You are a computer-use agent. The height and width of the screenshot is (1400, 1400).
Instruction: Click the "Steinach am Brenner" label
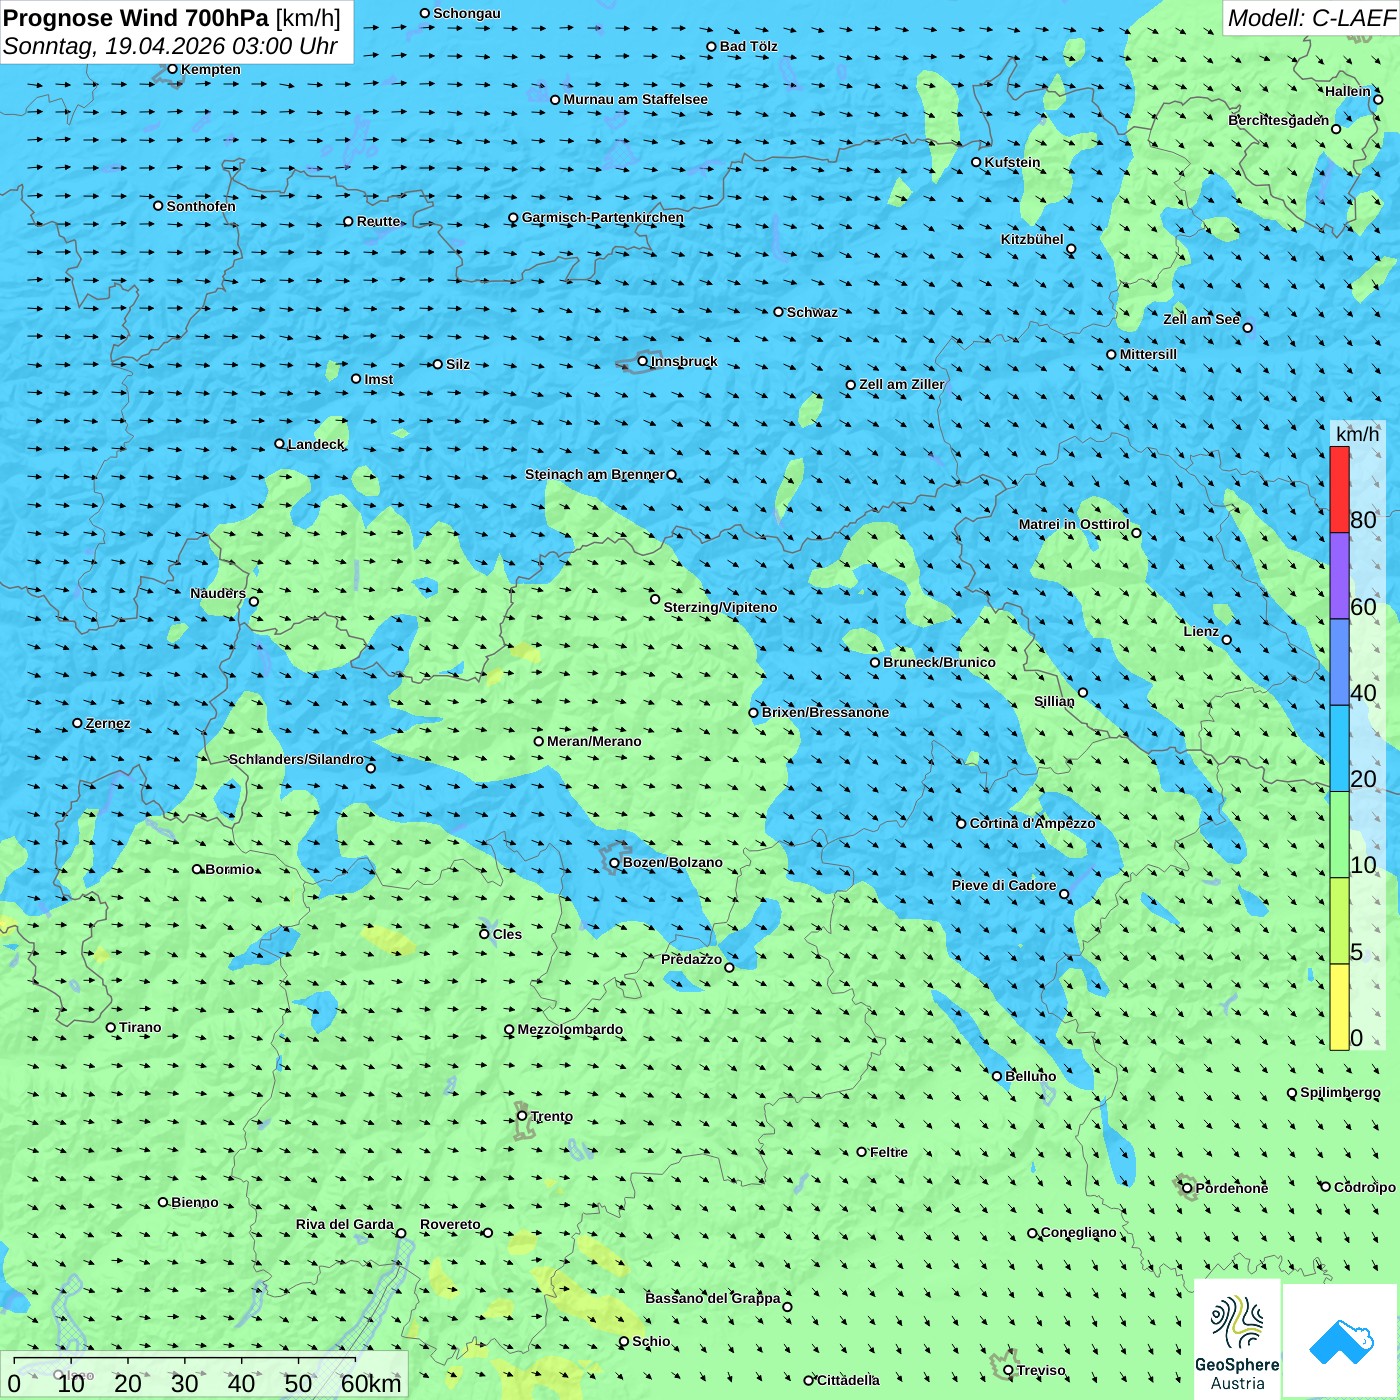594,474
